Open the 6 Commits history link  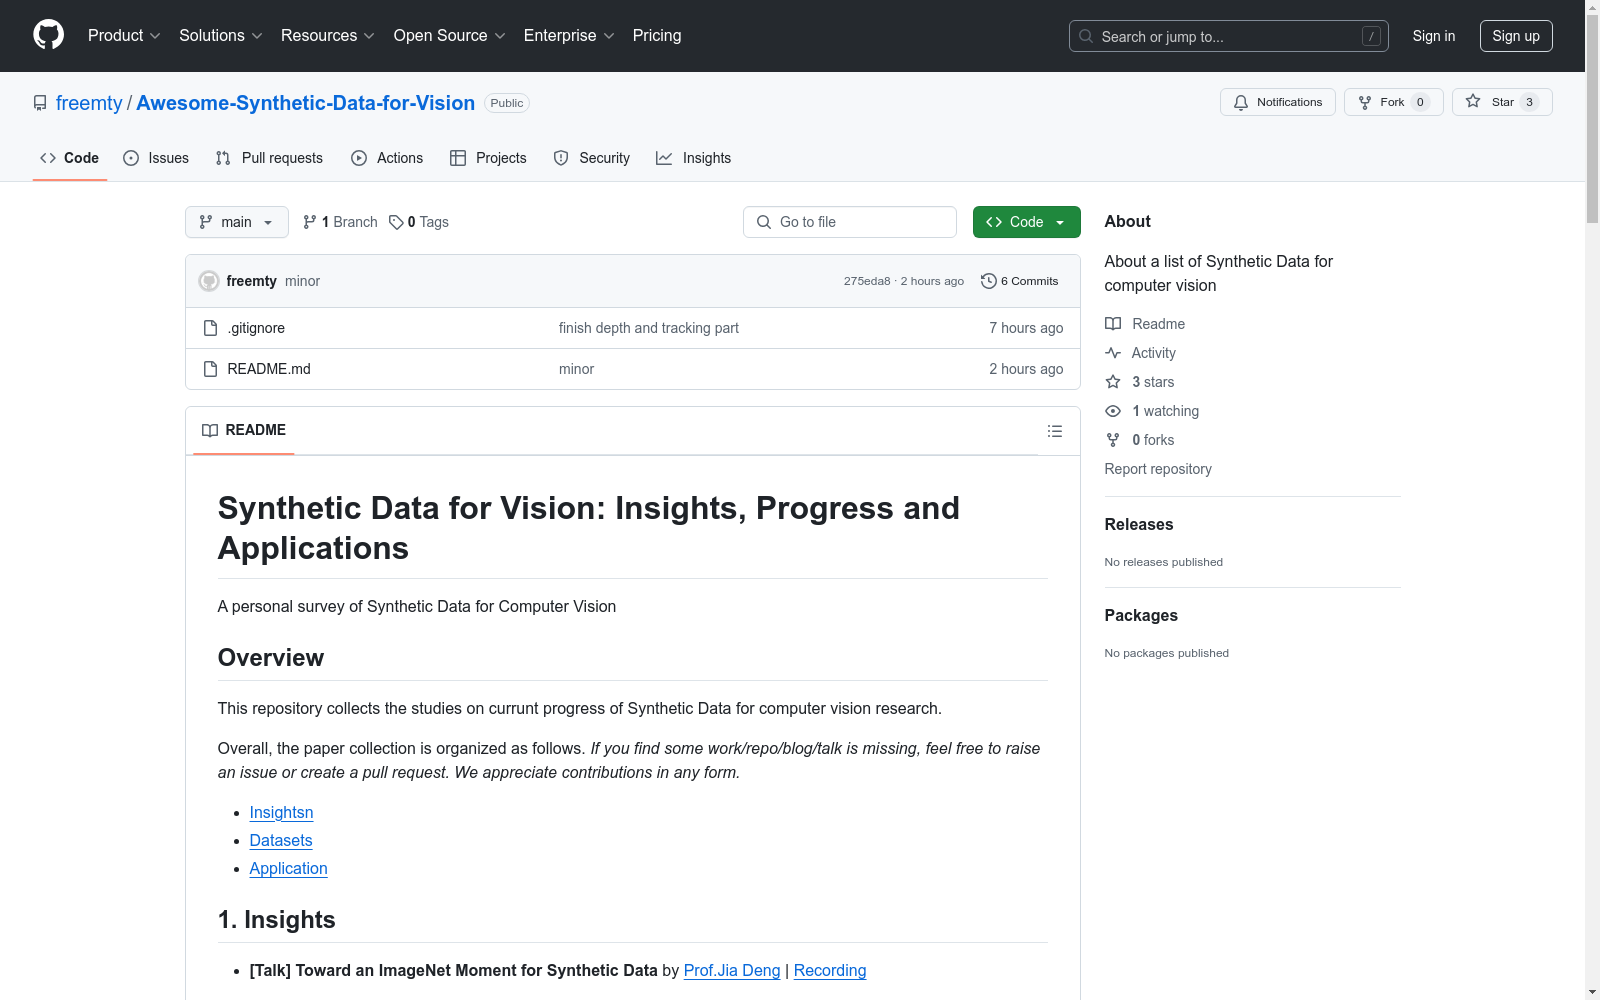click(1020, 281)
